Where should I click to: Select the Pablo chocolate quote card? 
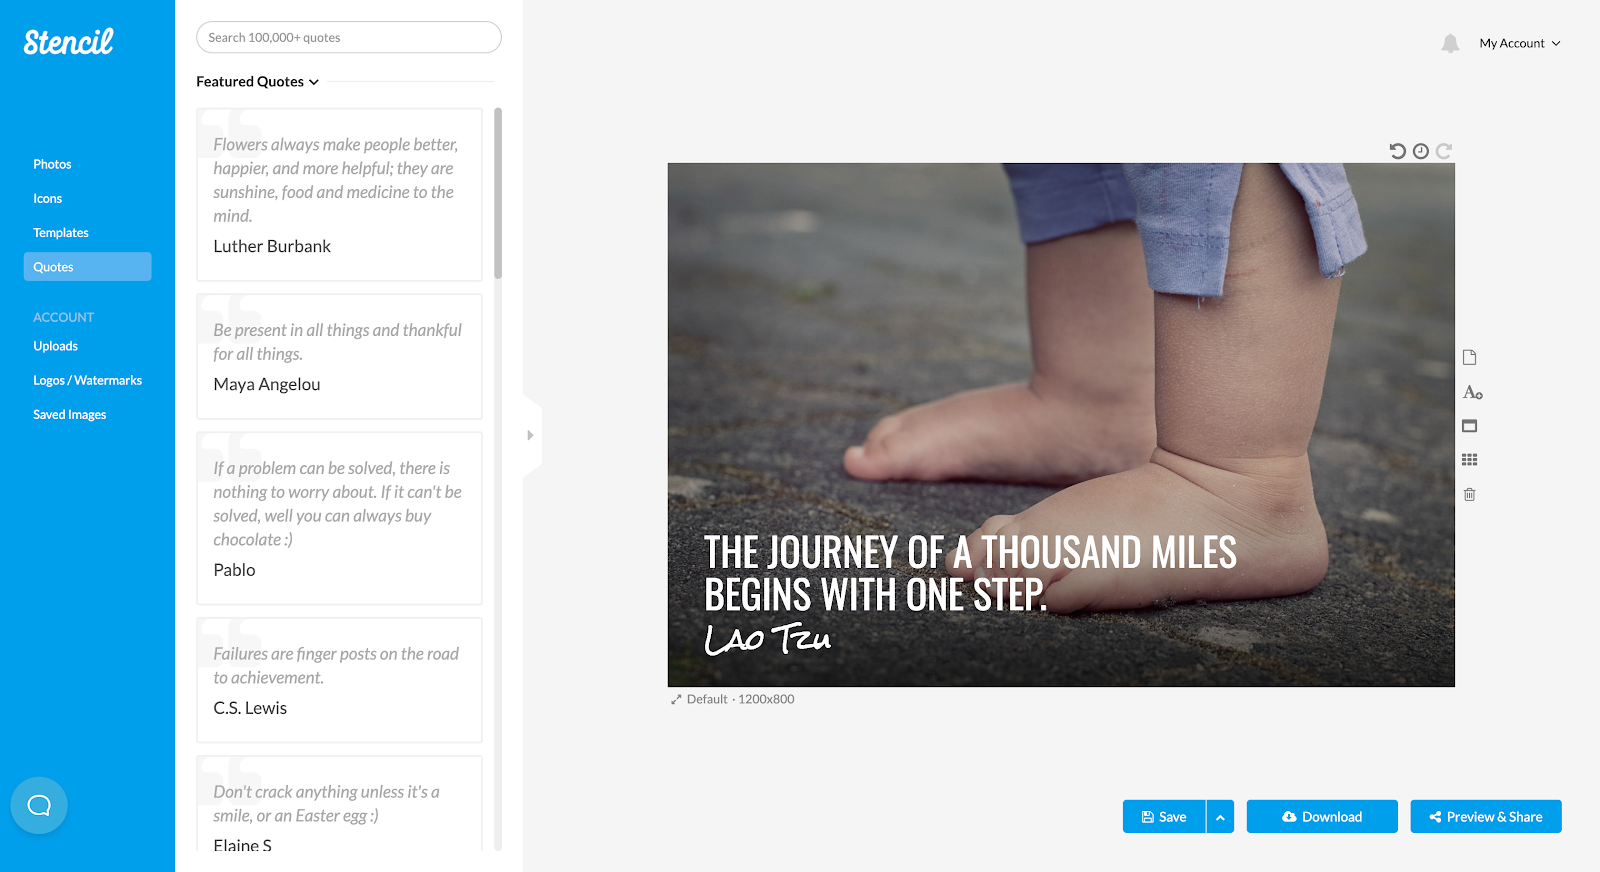340,518
